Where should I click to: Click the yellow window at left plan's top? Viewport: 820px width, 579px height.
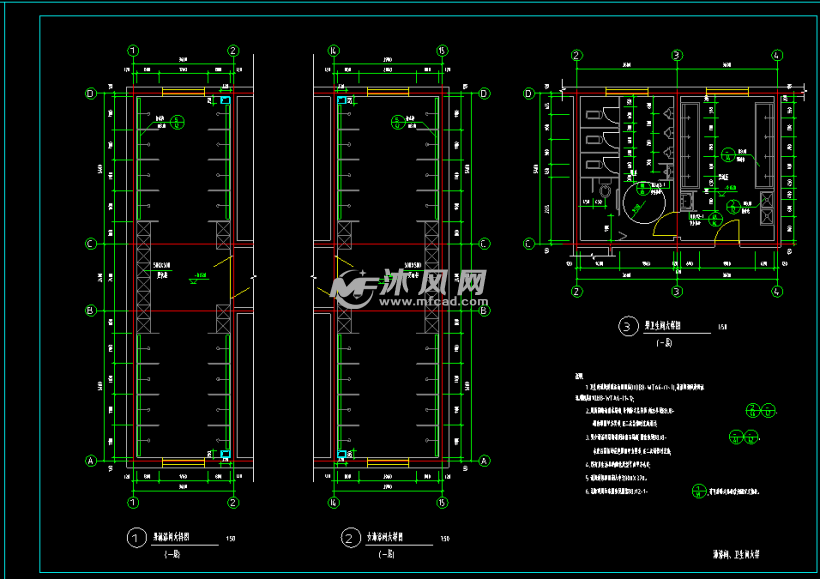[183, 93]
